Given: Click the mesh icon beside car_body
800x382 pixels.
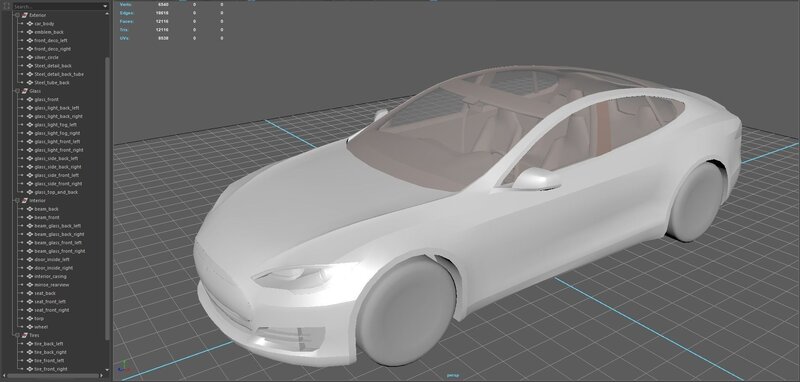Looking at the screenshot, I should click(x=30, y=23).
